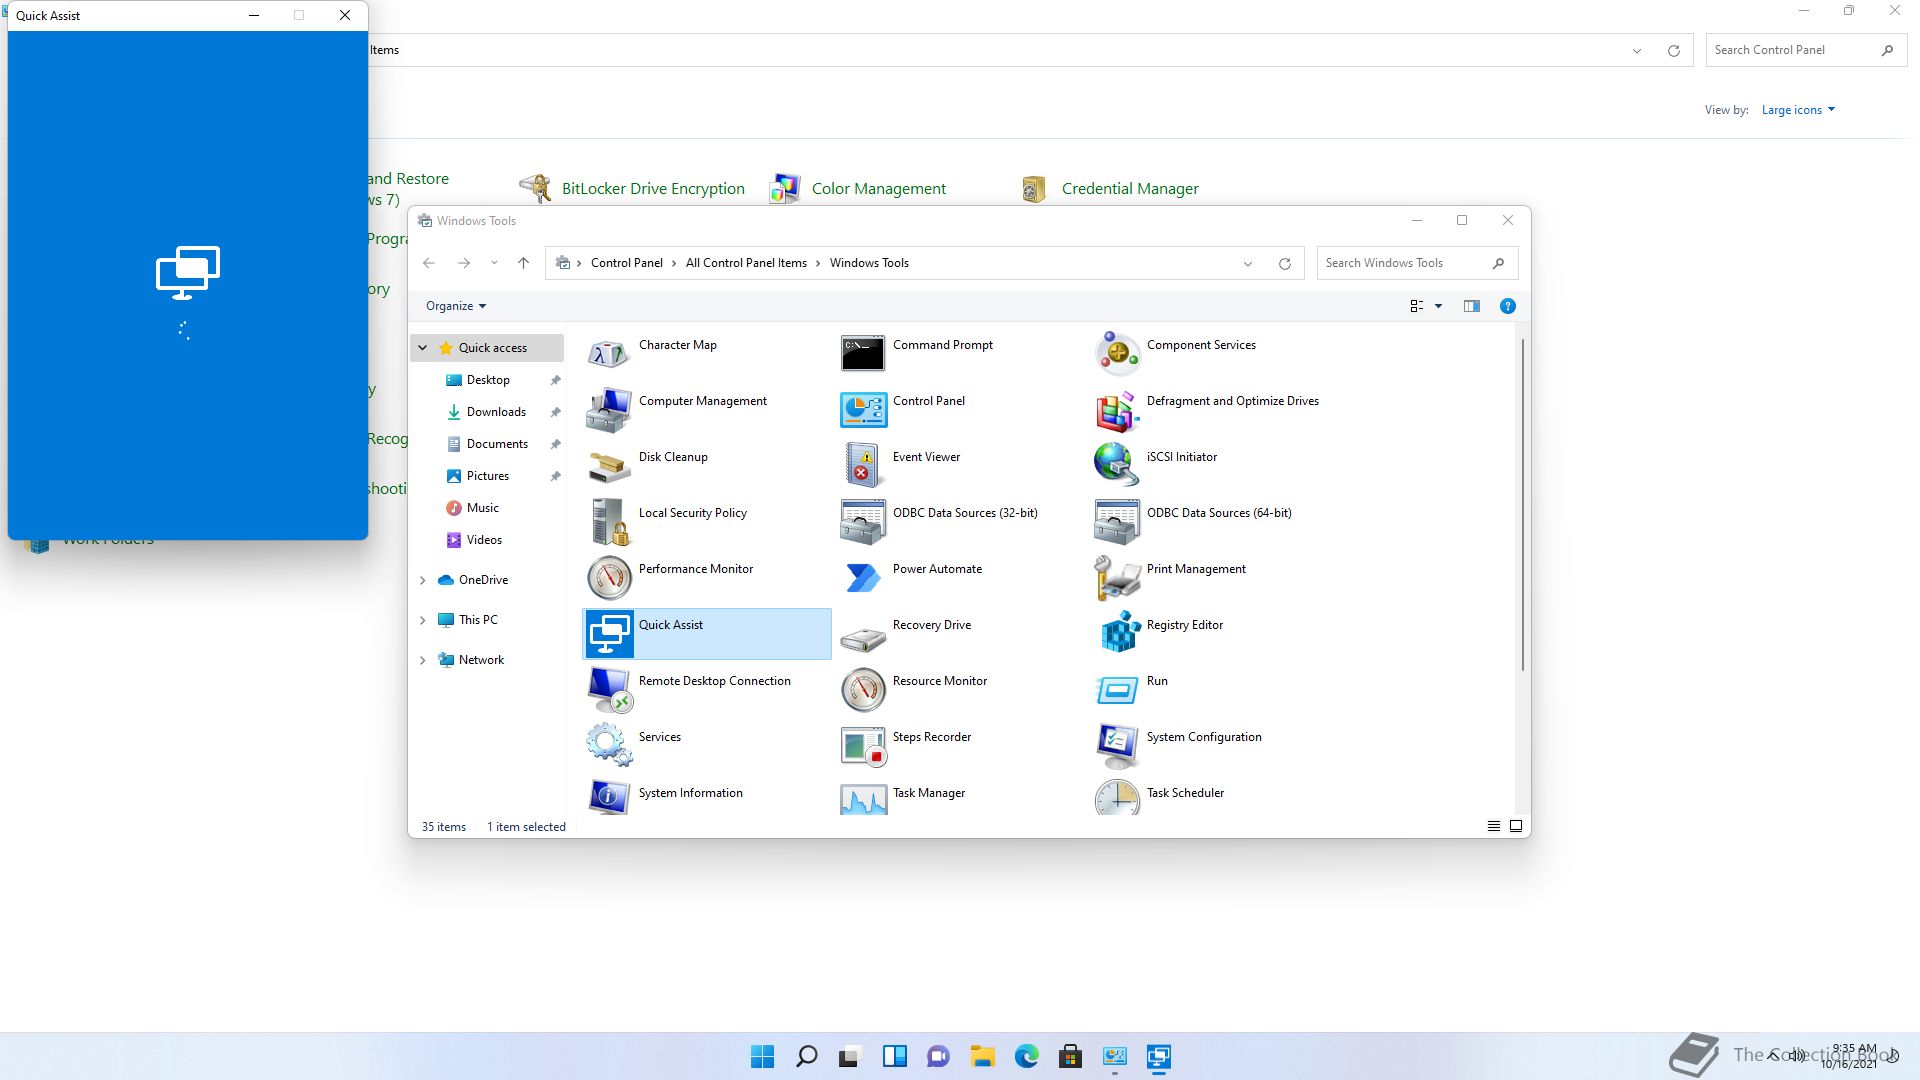The height and width of the screenshot is (1080, 1920).
Task: Refresh the Windows Tools window
Action: [x=1284, y=263]
